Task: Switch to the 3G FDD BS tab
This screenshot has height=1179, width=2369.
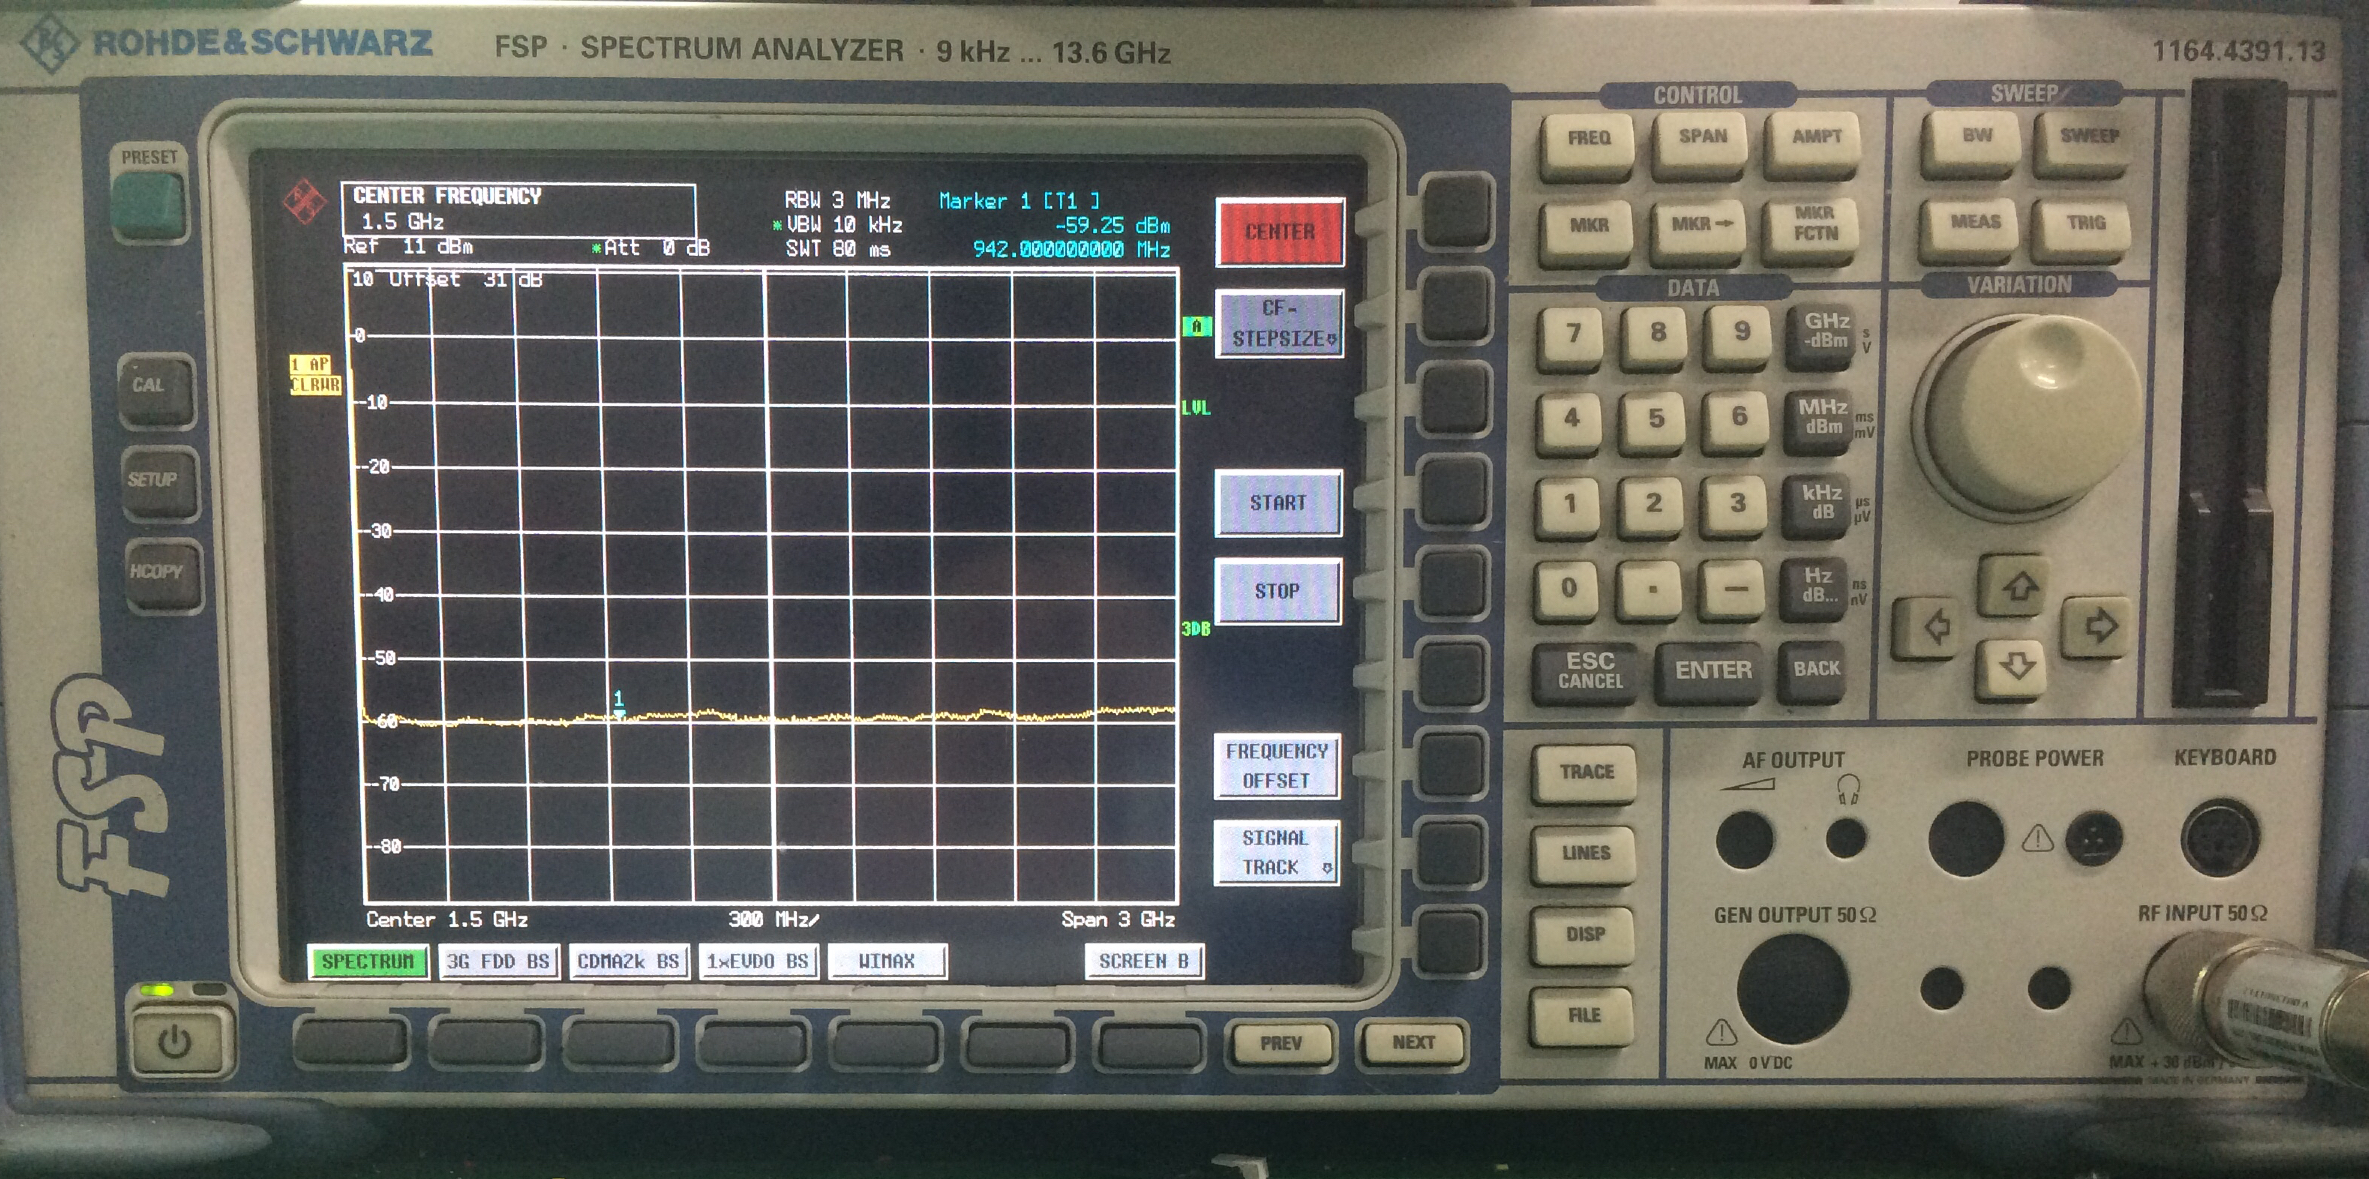Action: (498, 962)
